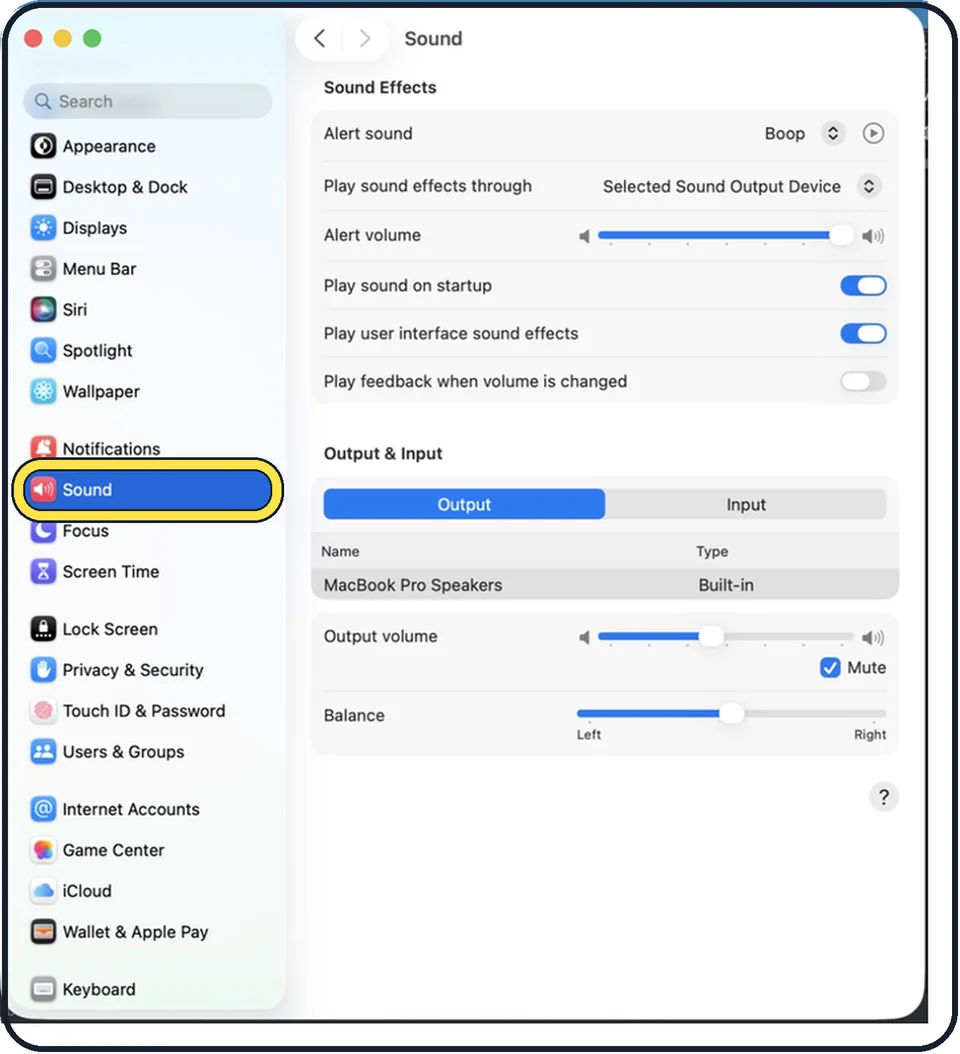Open the Wallpaper icon
The height and width of the screenshot is (1054, 960).
pyautogui.click(x=44, y=391)
